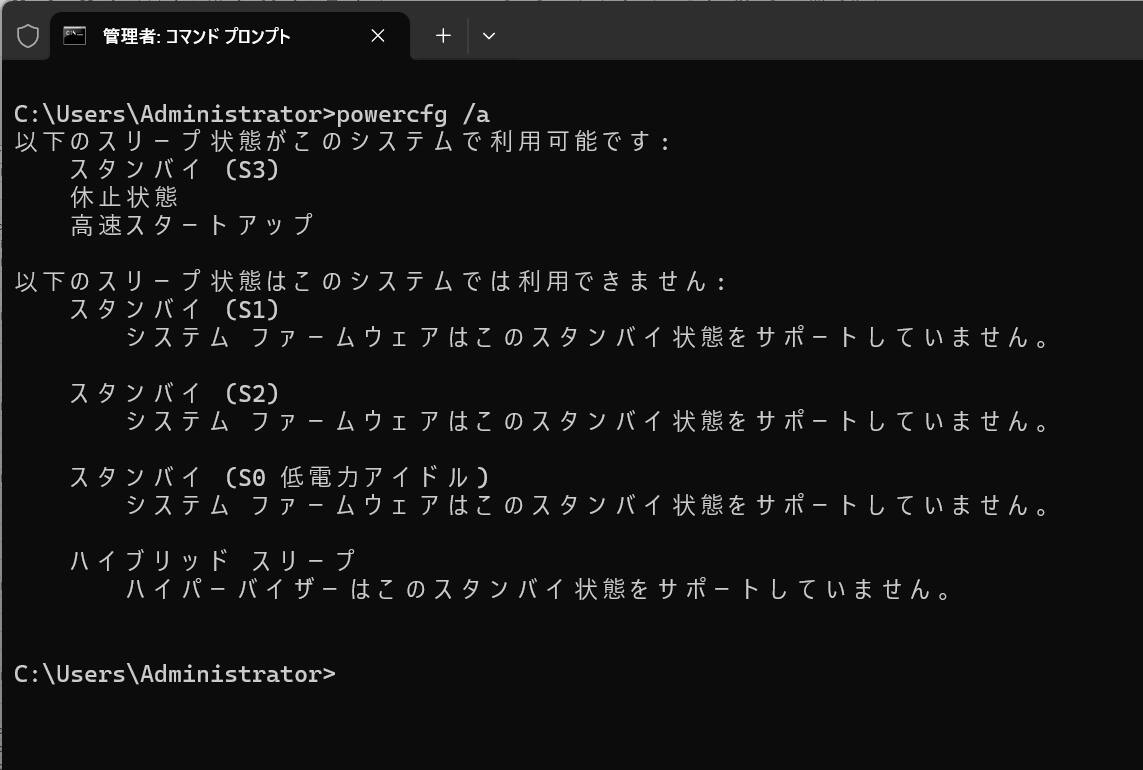1143x770 pixels.
Task: Click the 利用可能です header line
Action: click(343, 141)
